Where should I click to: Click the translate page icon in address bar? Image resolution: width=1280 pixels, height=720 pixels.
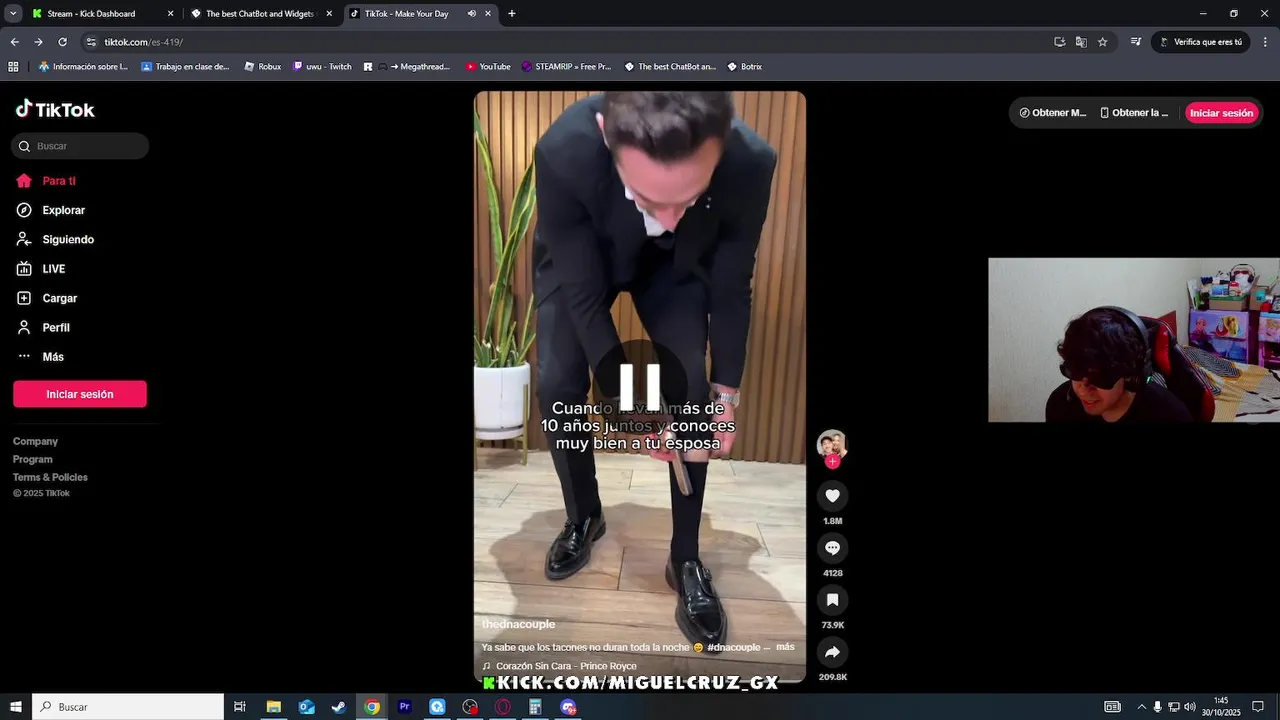pos(1081,42)
